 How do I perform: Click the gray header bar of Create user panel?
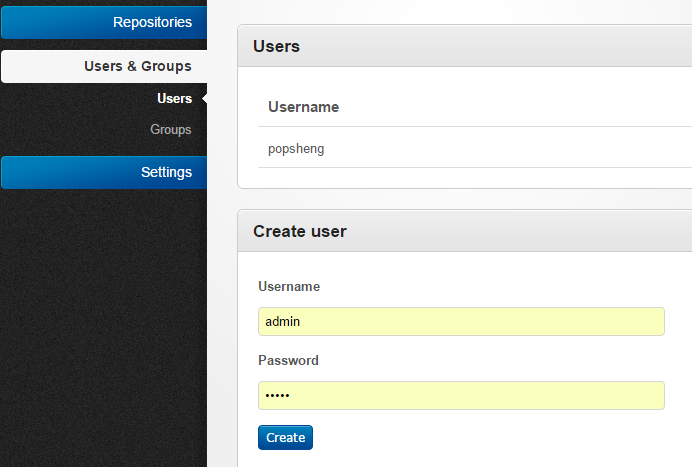[465, 231]
